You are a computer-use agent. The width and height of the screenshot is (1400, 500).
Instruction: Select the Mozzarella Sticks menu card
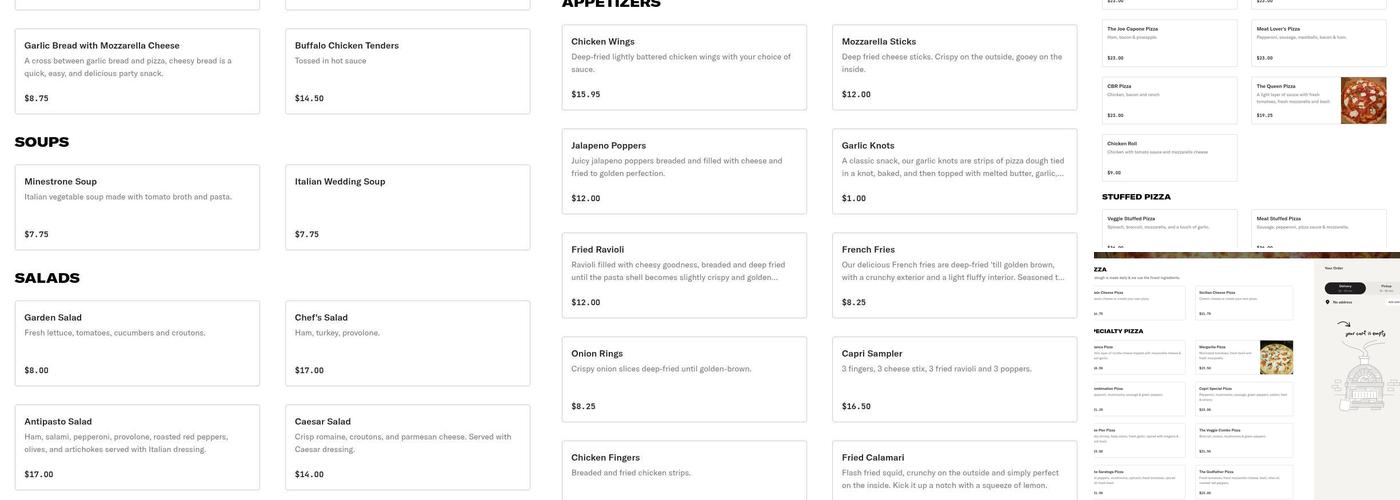[x=954, y=67]
